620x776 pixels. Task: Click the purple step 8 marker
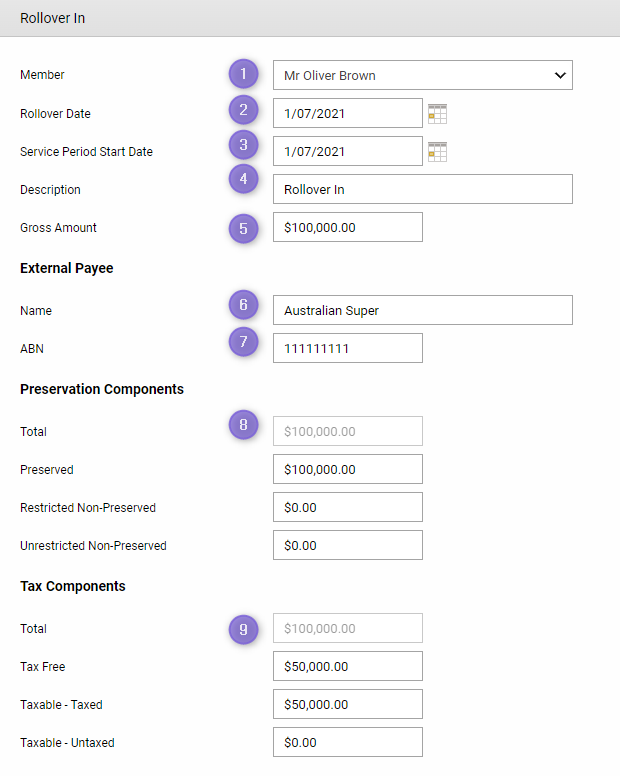[243, 425]
